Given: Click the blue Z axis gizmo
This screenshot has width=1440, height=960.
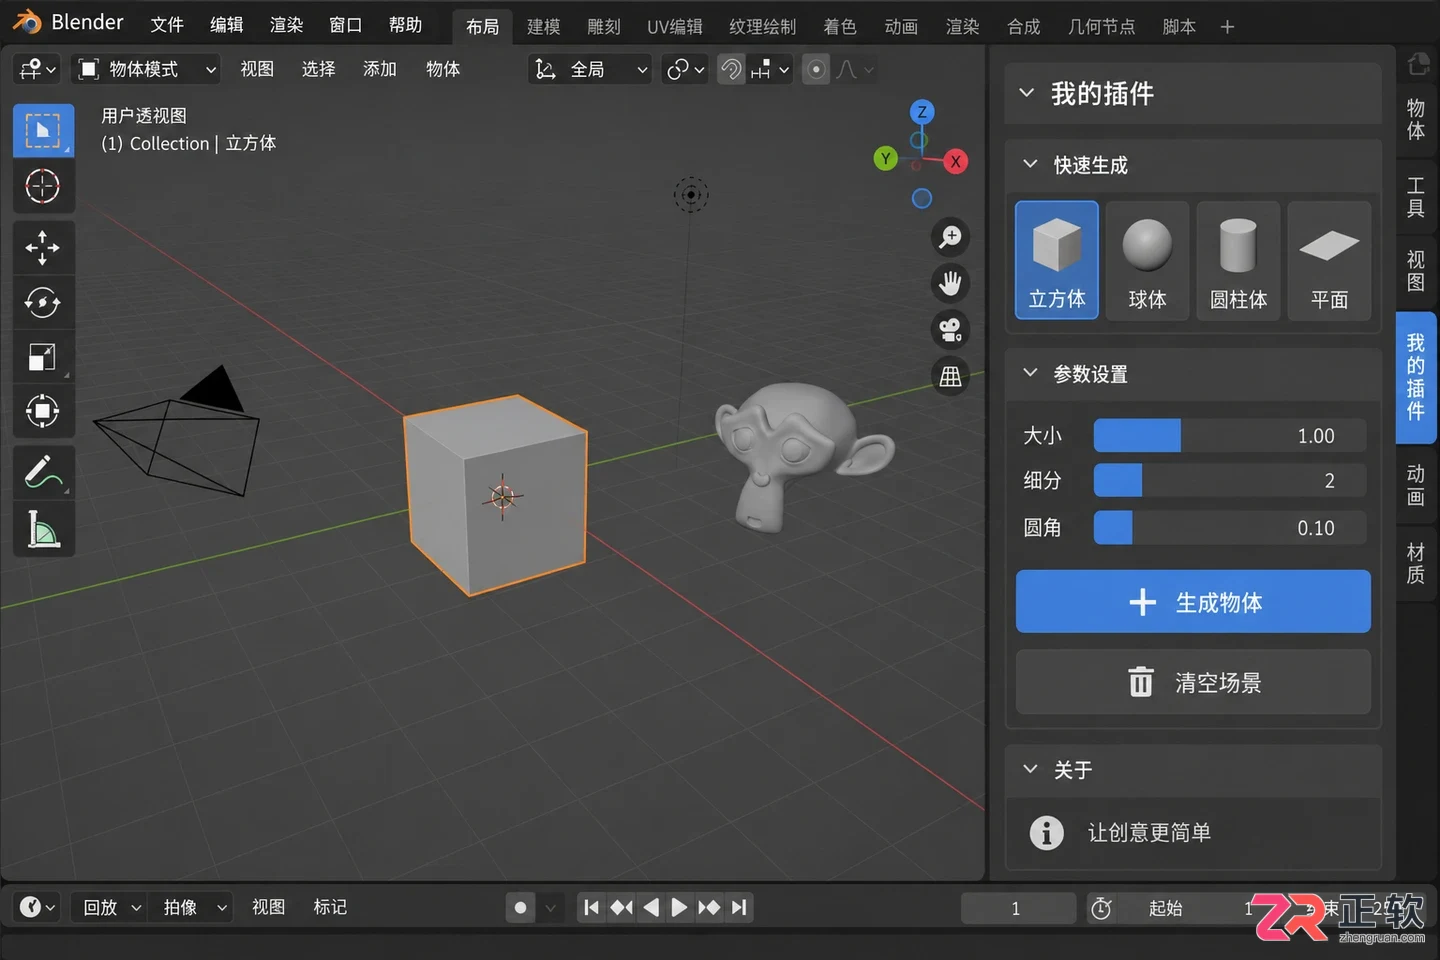Looking at the screenshot, I should click(x=922, y=112).
